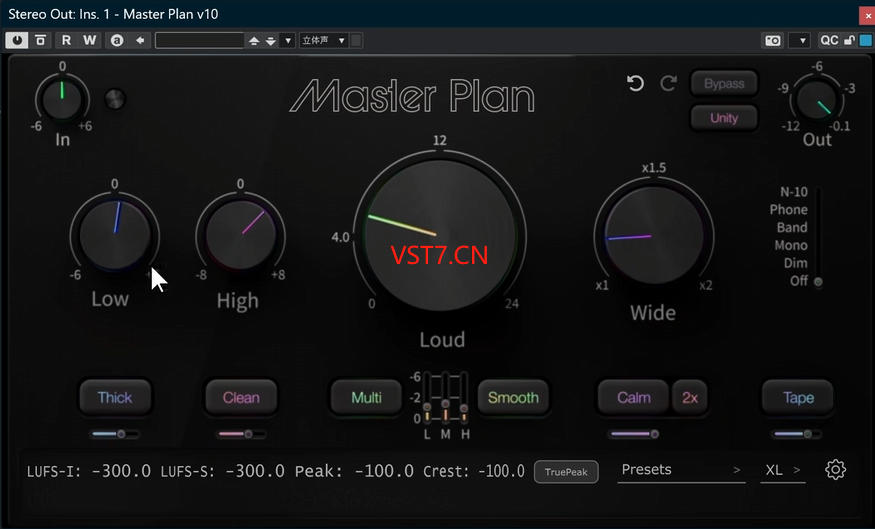The image size is (875, 529).
Task: Open the XL size menu
Action: 782,470
